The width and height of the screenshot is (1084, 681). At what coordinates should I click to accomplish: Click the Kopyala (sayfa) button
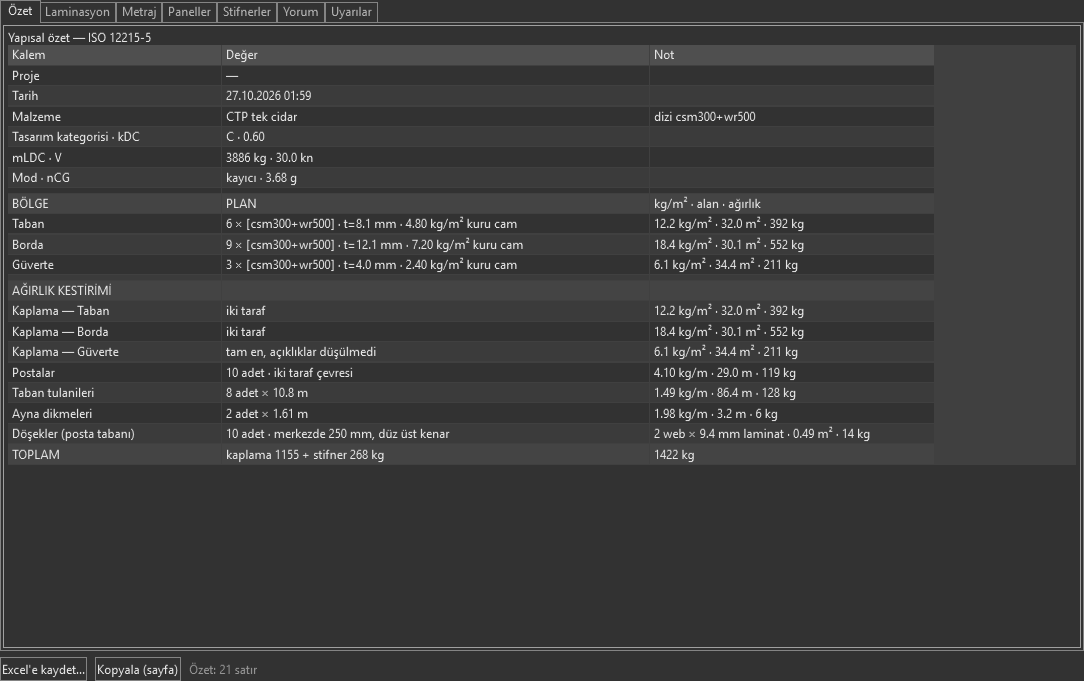point(138,669)
